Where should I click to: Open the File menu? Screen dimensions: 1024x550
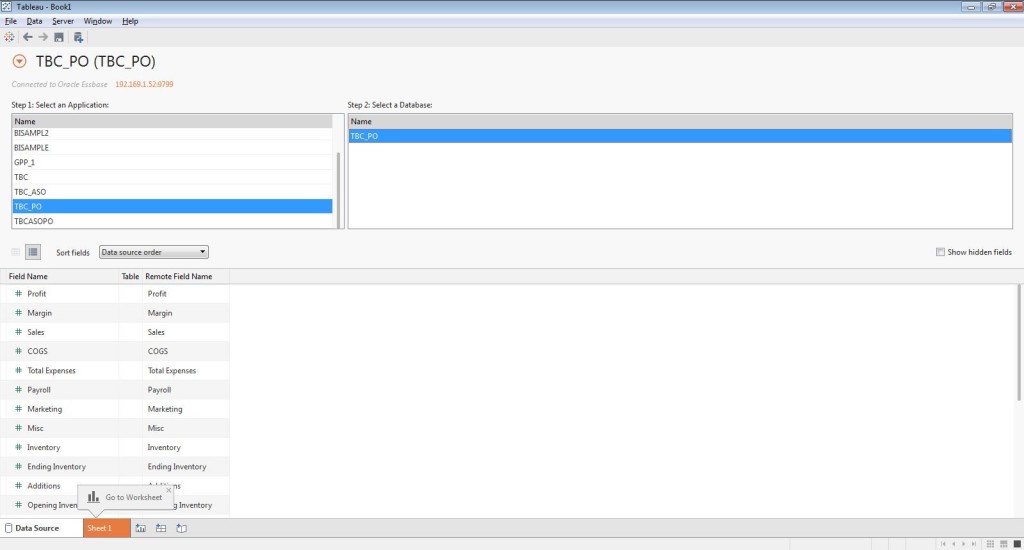[x=10, y=21]
